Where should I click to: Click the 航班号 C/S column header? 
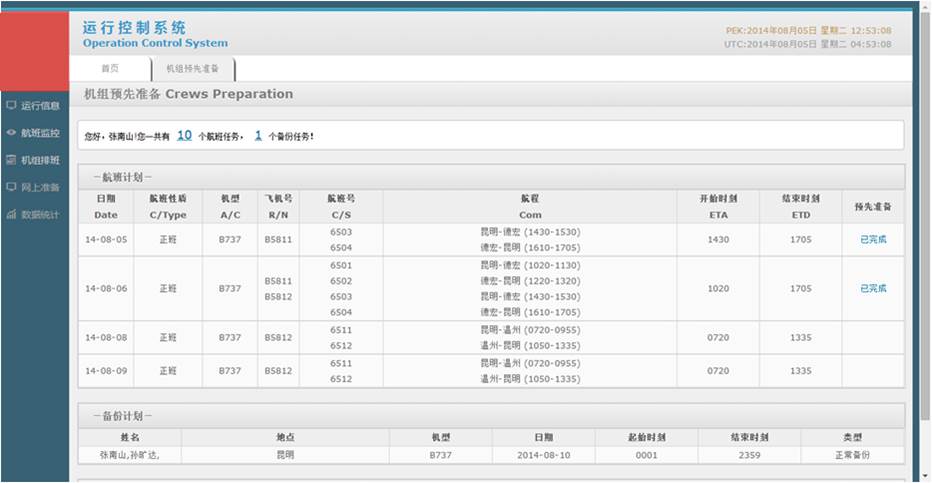[341, 207]
